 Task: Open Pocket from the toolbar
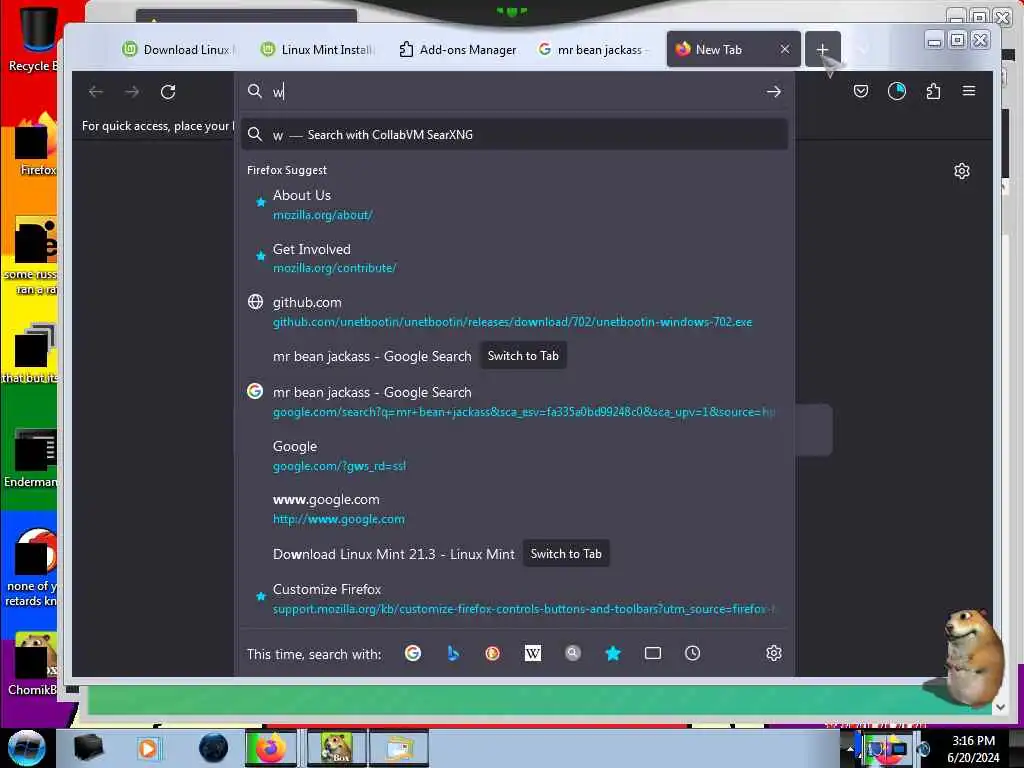(x=861, y=91)
